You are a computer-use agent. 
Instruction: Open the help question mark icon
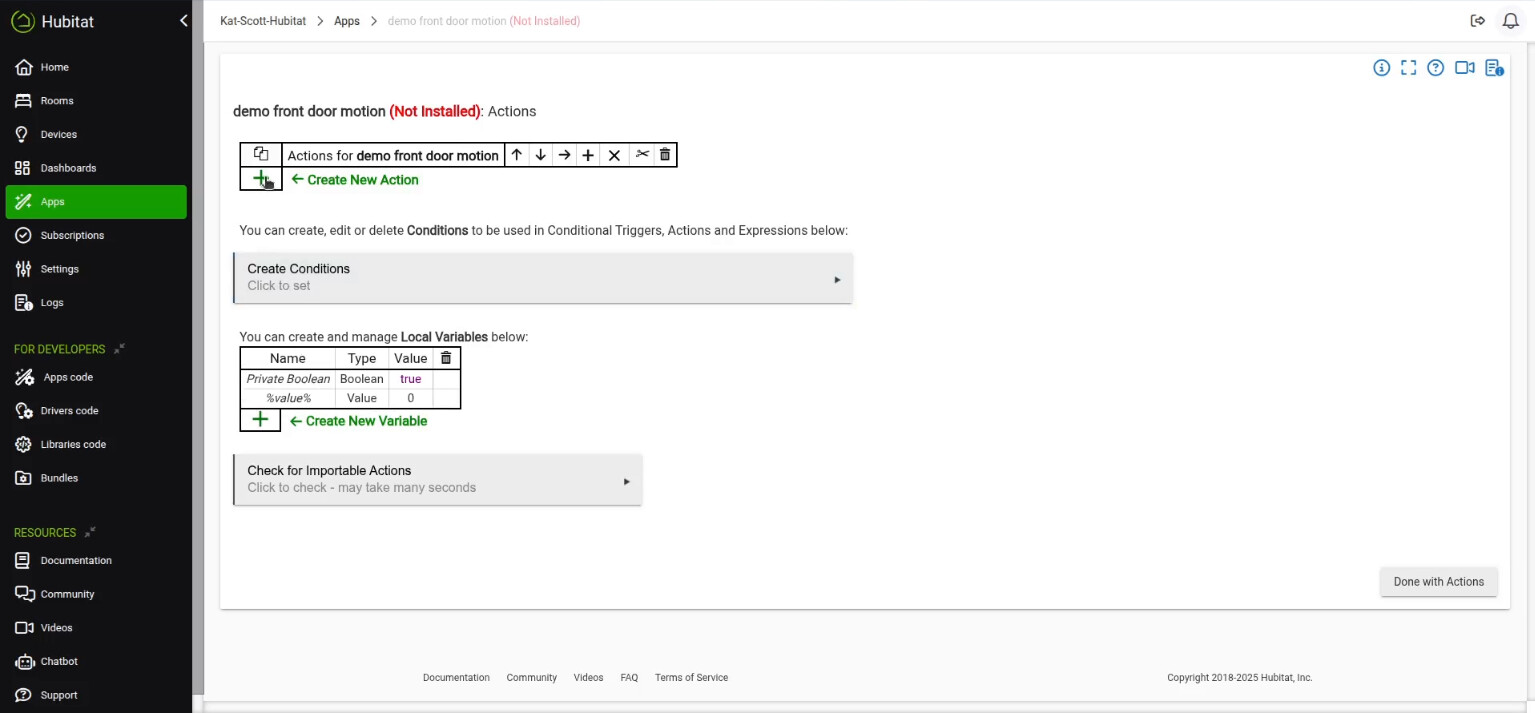click(1435, 68)
